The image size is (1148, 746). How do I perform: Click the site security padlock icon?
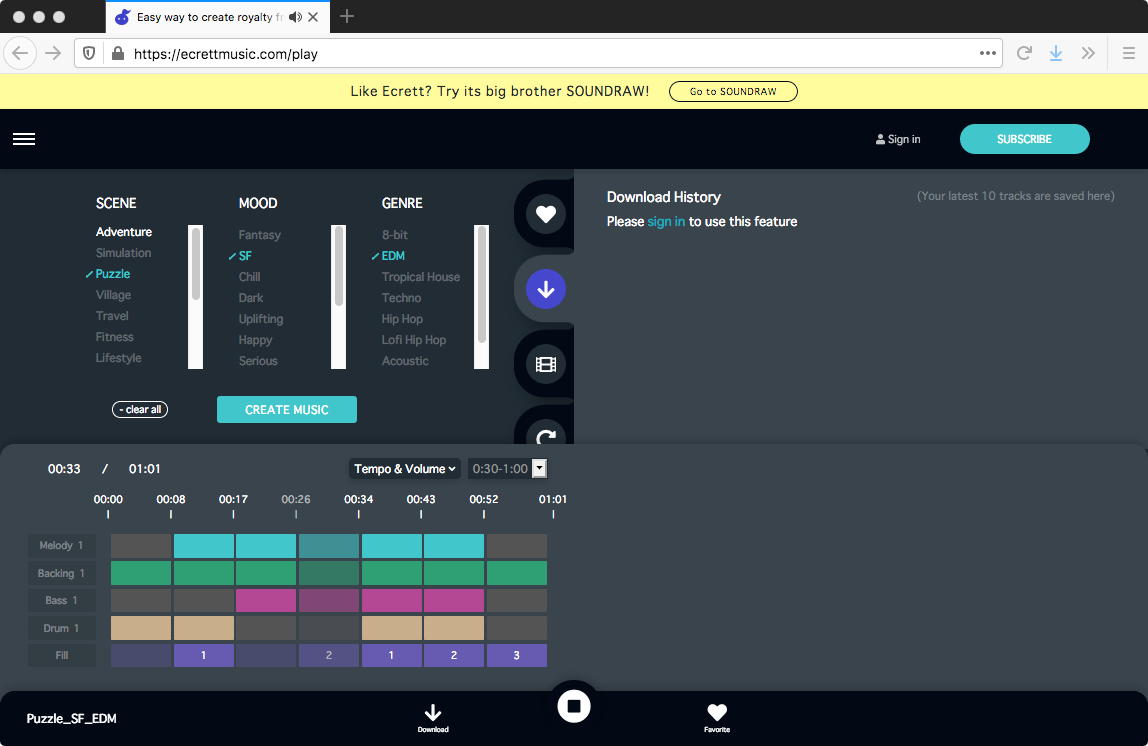[117, 53]
